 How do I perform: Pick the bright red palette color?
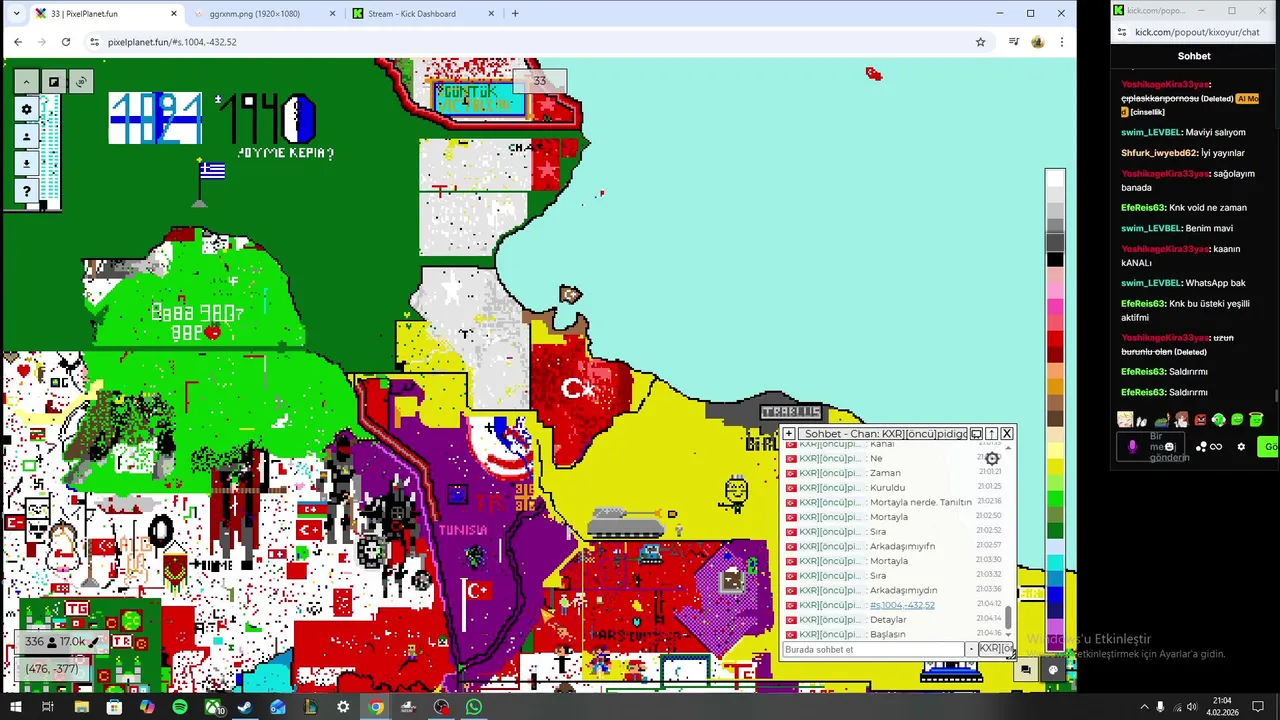(x=1055, y=339)
